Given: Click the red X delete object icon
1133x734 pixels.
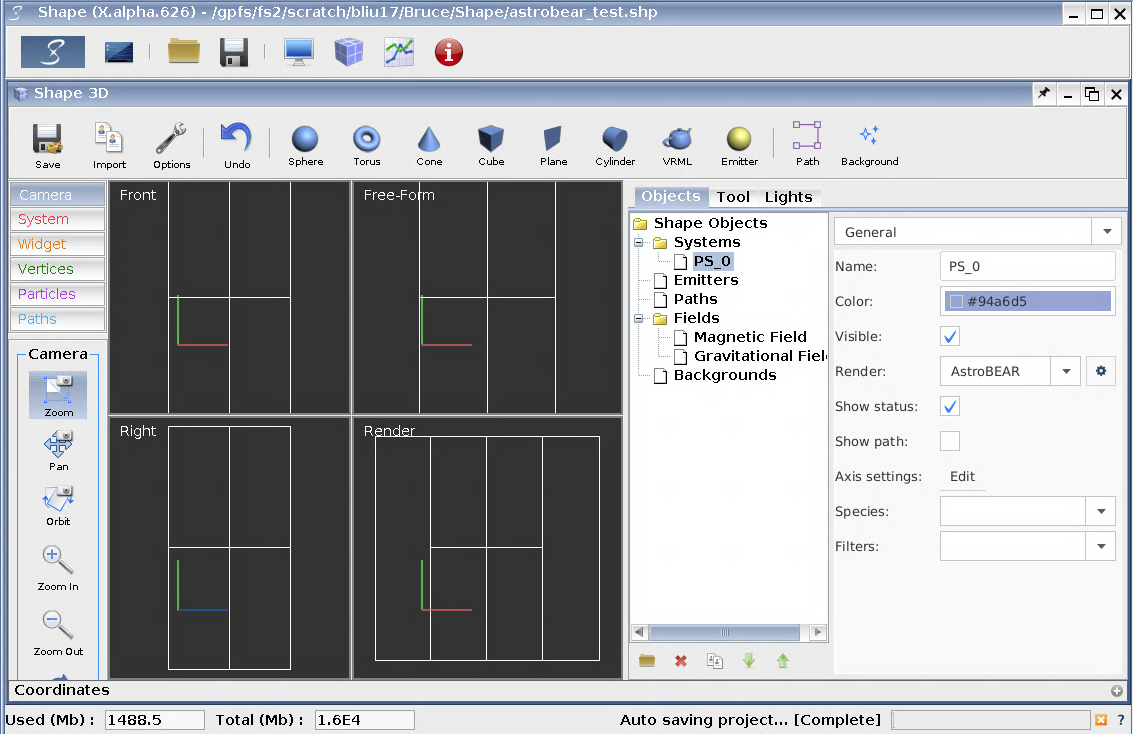Looking at the screenshot, I should click(680, 661).
